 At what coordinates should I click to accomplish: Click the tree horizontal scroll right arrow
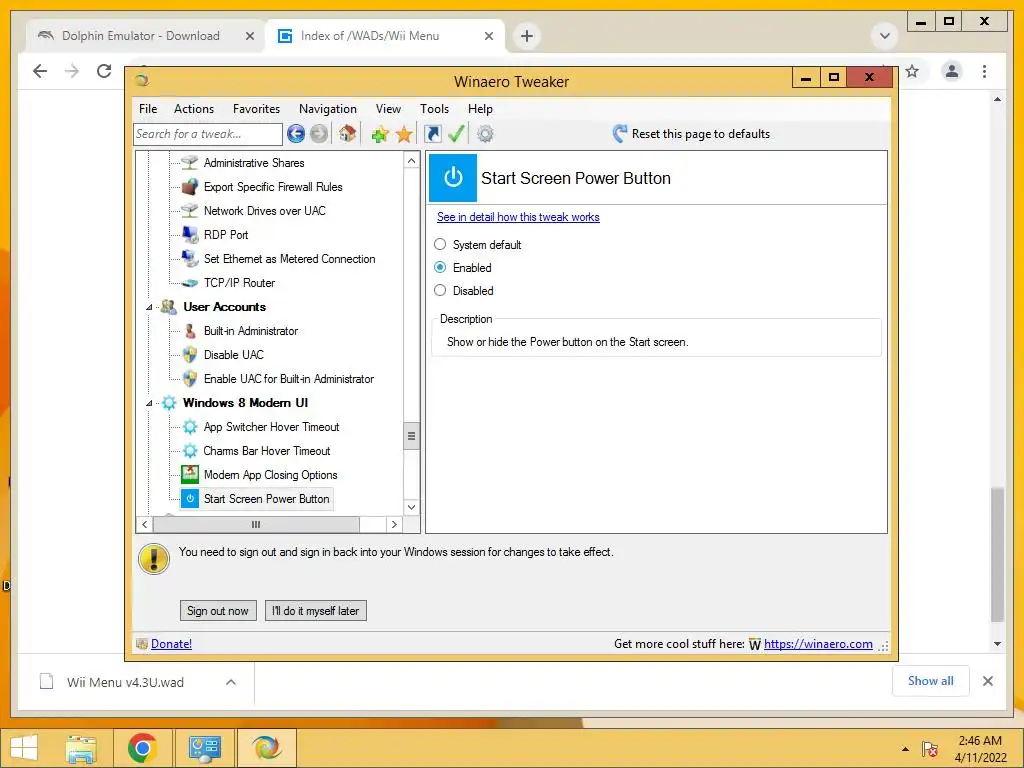pyautogui.click(x=394, y=524)
